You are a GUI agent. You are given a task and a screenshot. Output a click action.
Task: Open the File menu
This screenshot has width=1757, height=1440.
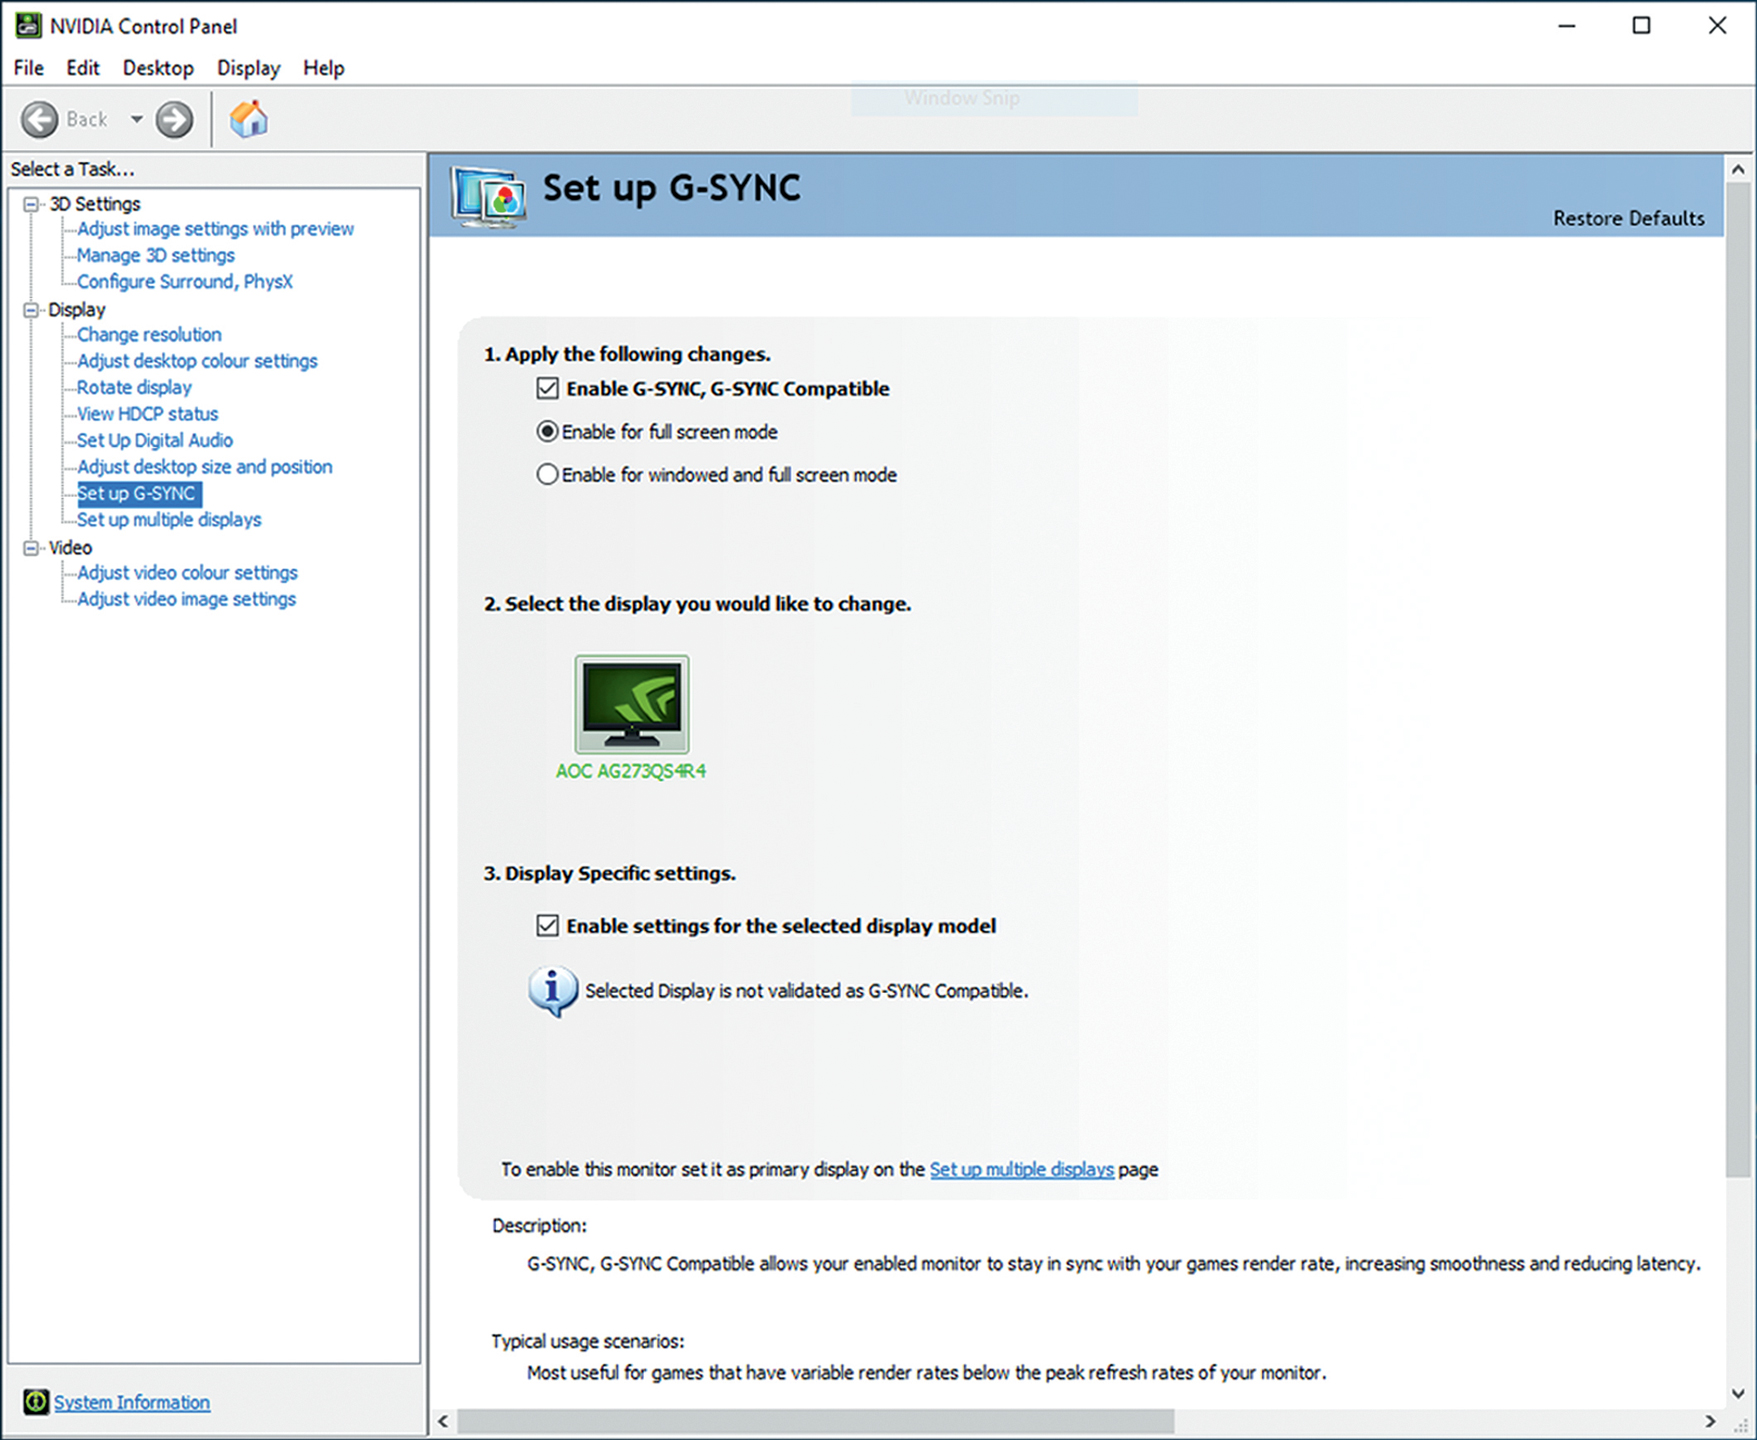click(x=28, y=68)
